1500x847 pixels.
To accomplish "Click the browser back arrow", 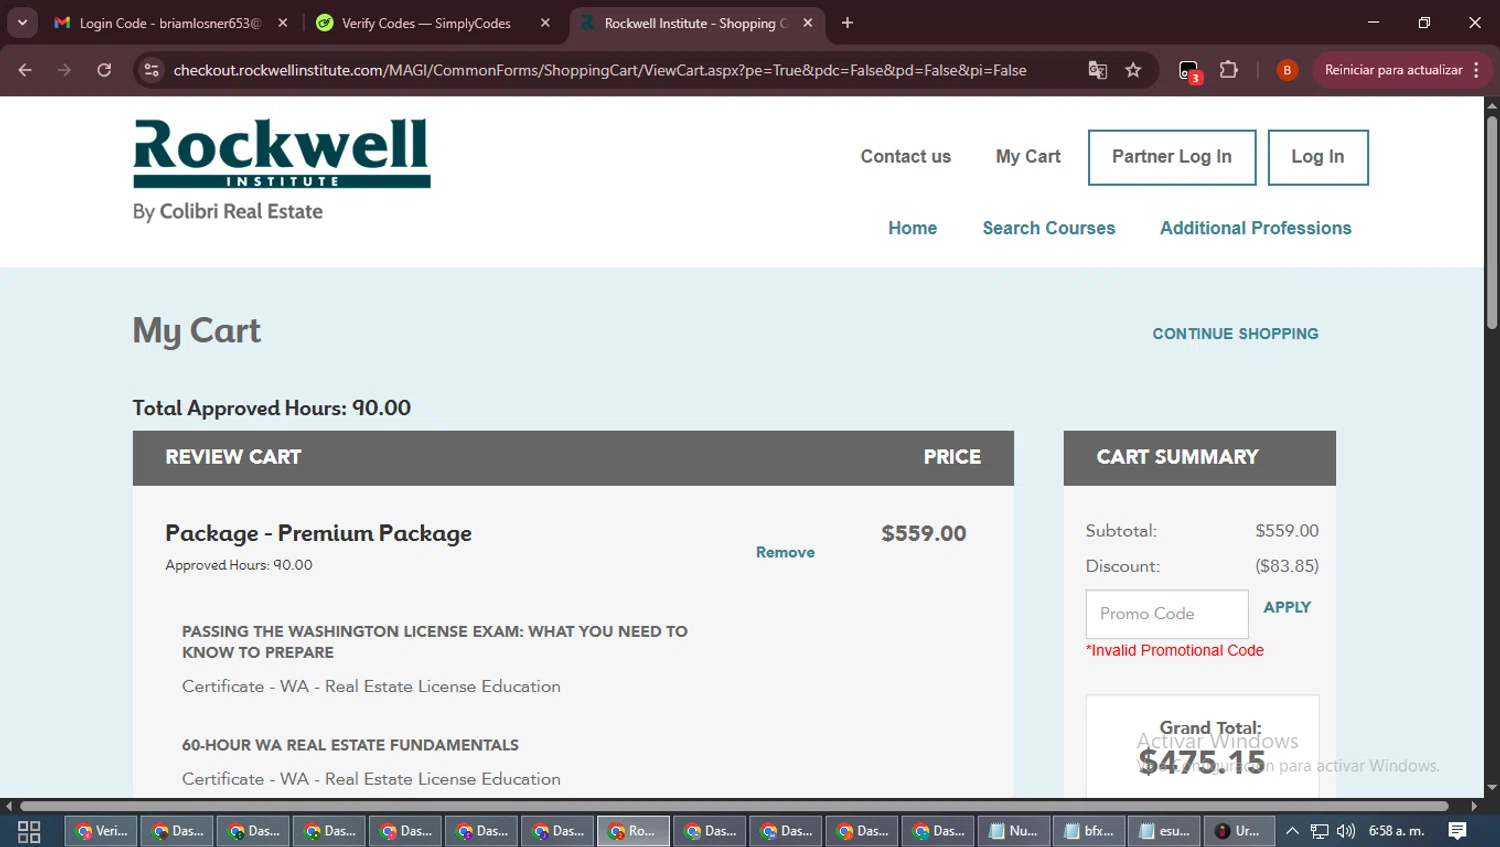I will (x=25, y=70).
